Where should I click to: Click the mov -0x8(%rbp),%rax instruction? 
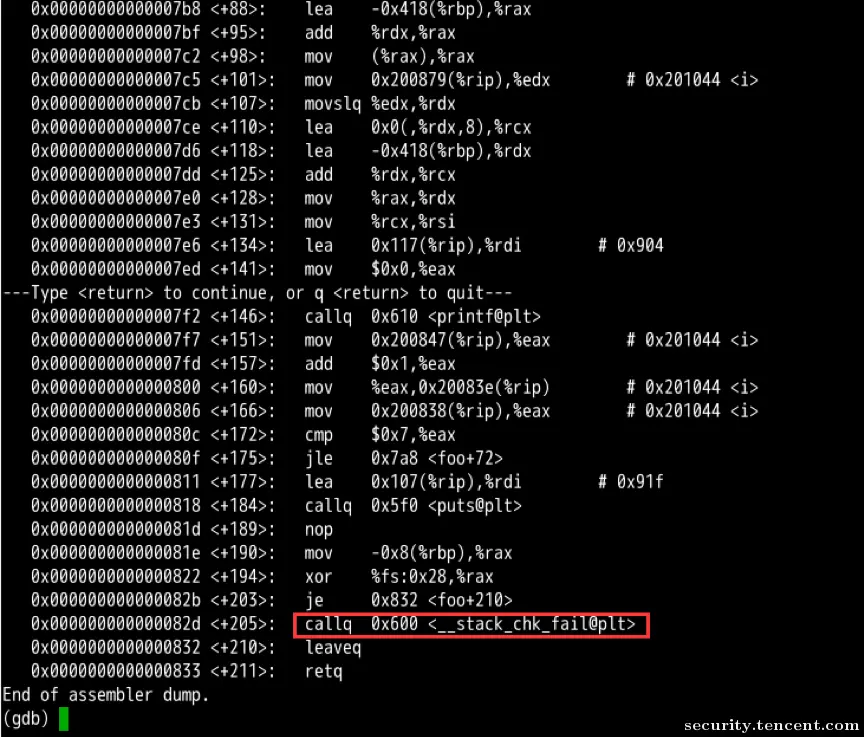[408, 553]
